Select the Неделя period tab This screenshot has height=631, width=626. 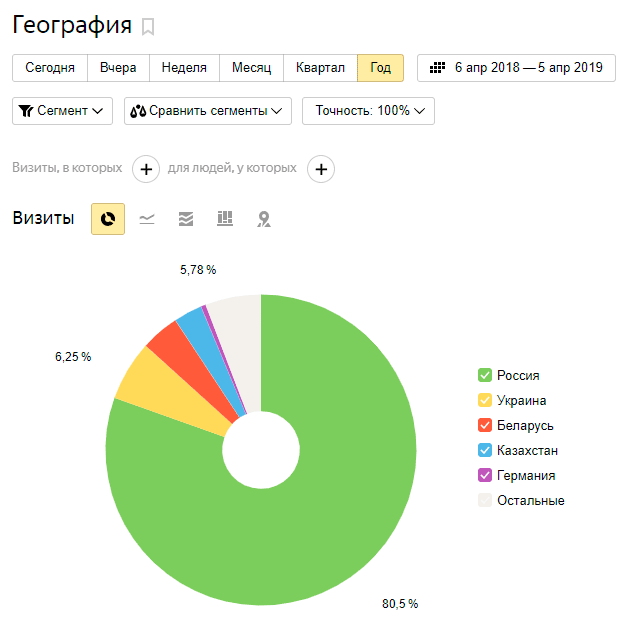[x=184, y=68]
